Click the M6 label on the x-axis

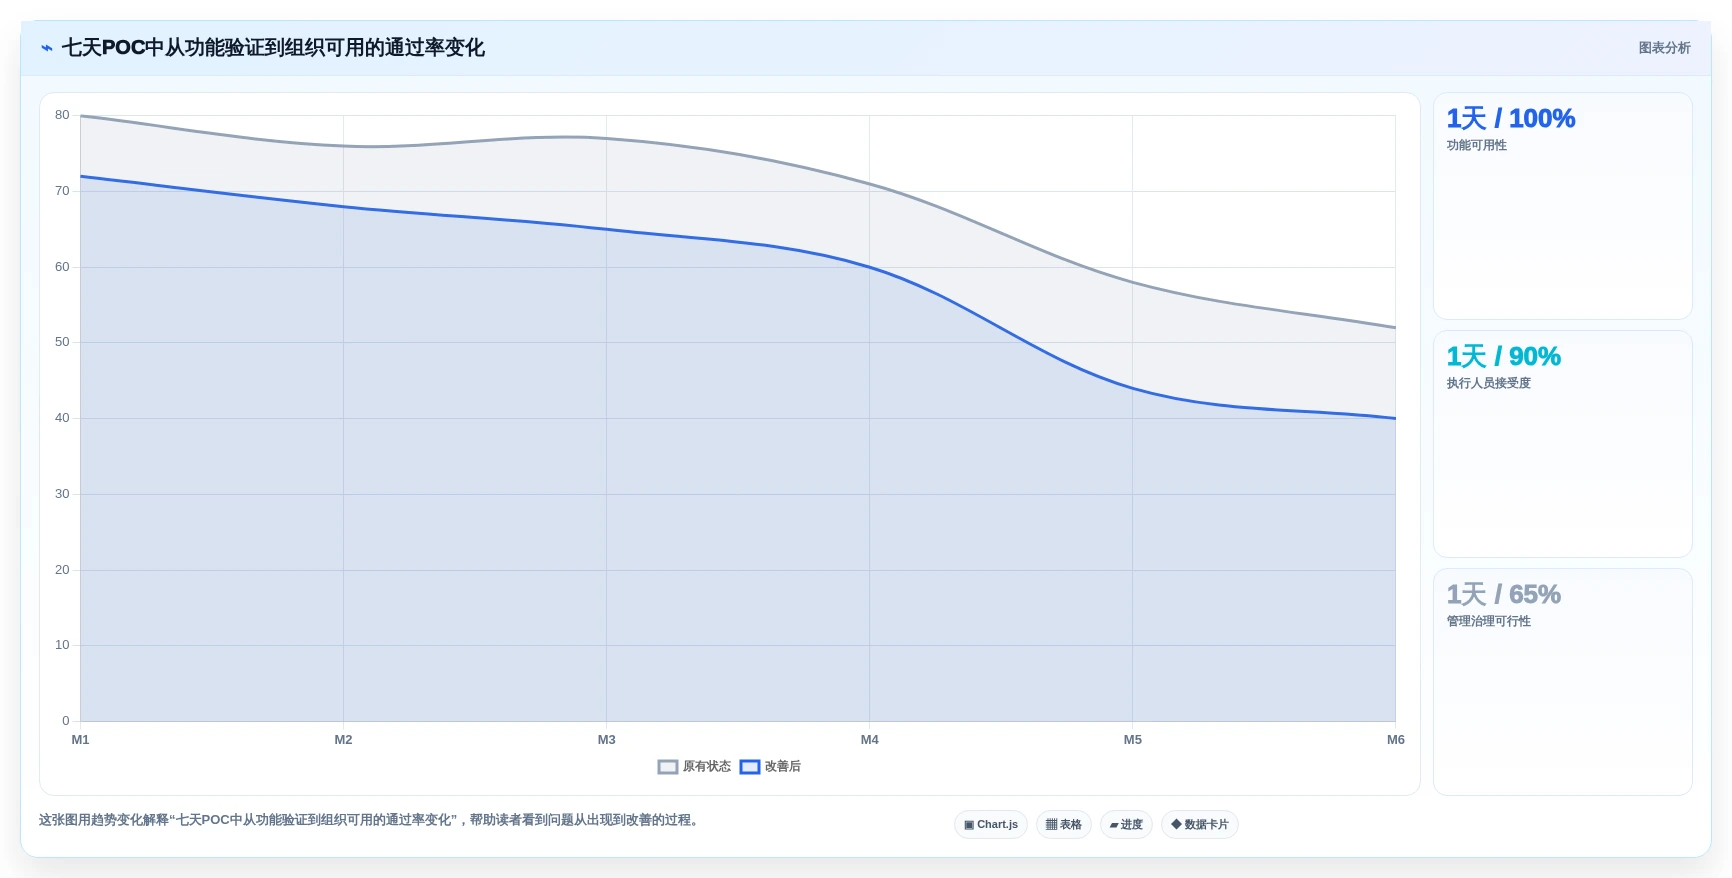1396,740
